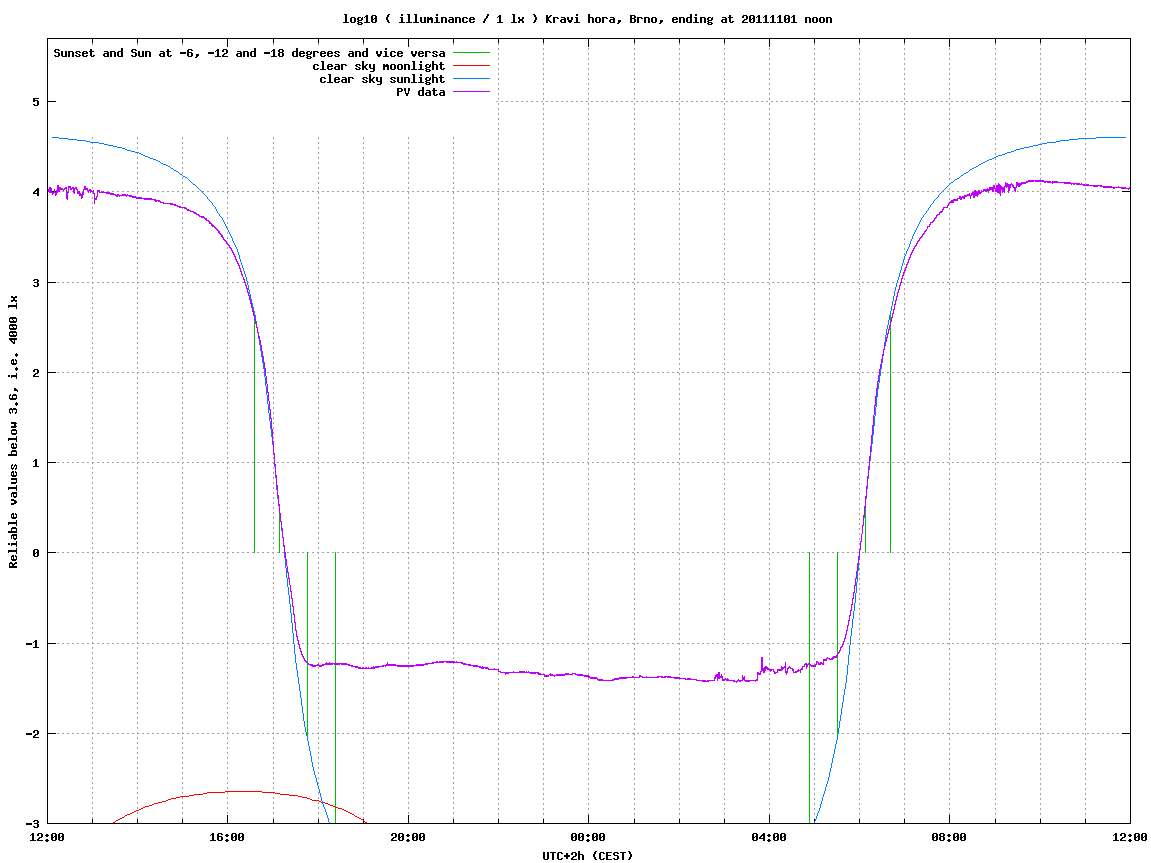Screen dimensions: 1151x863
Task: Click the chart title text at top
Action: tap(587, 19)
